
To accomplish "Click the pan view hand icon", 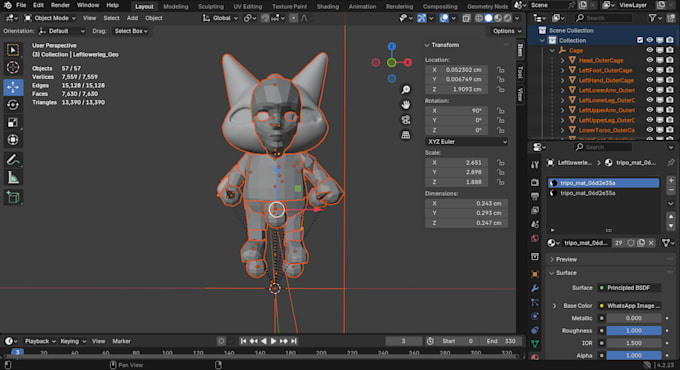I will pyautogui.click(x=405, y=105).
